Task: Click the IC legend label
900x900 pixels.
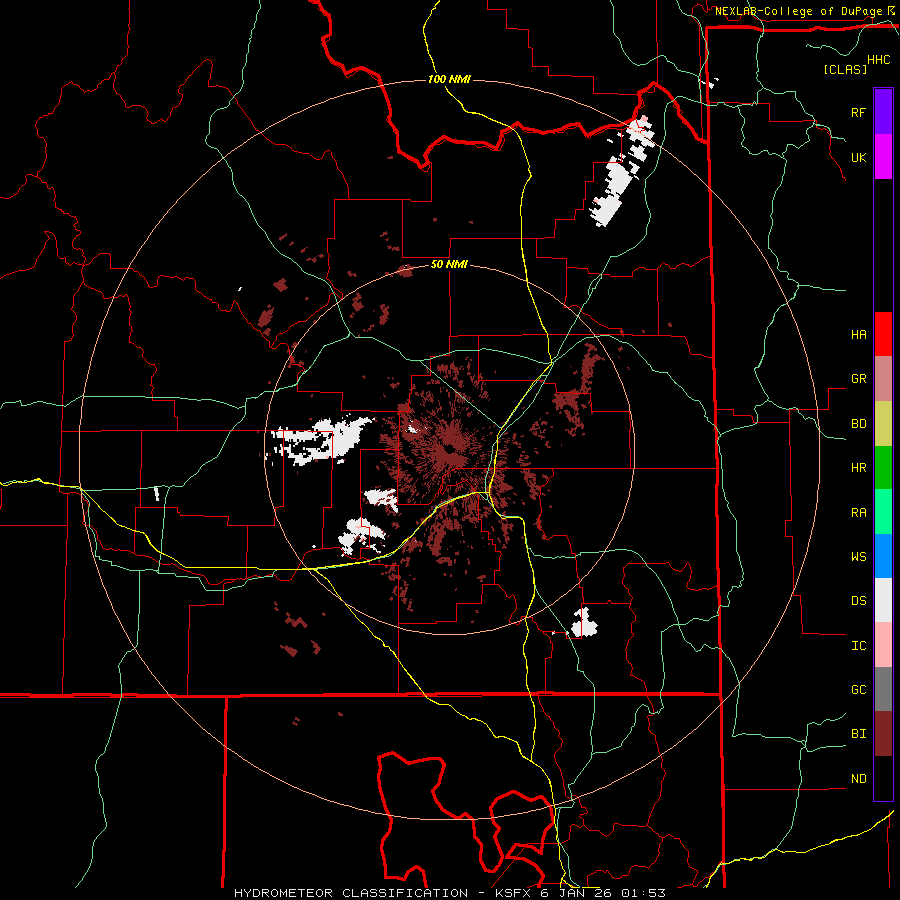Action: 858,645
